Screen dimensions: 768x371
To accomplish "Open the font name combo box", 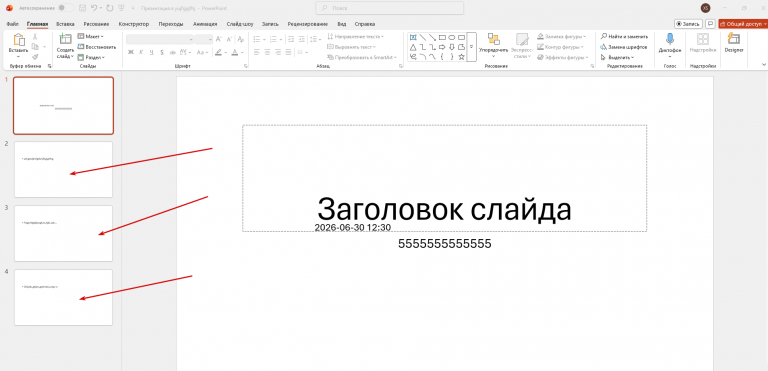I will point(160,39).
